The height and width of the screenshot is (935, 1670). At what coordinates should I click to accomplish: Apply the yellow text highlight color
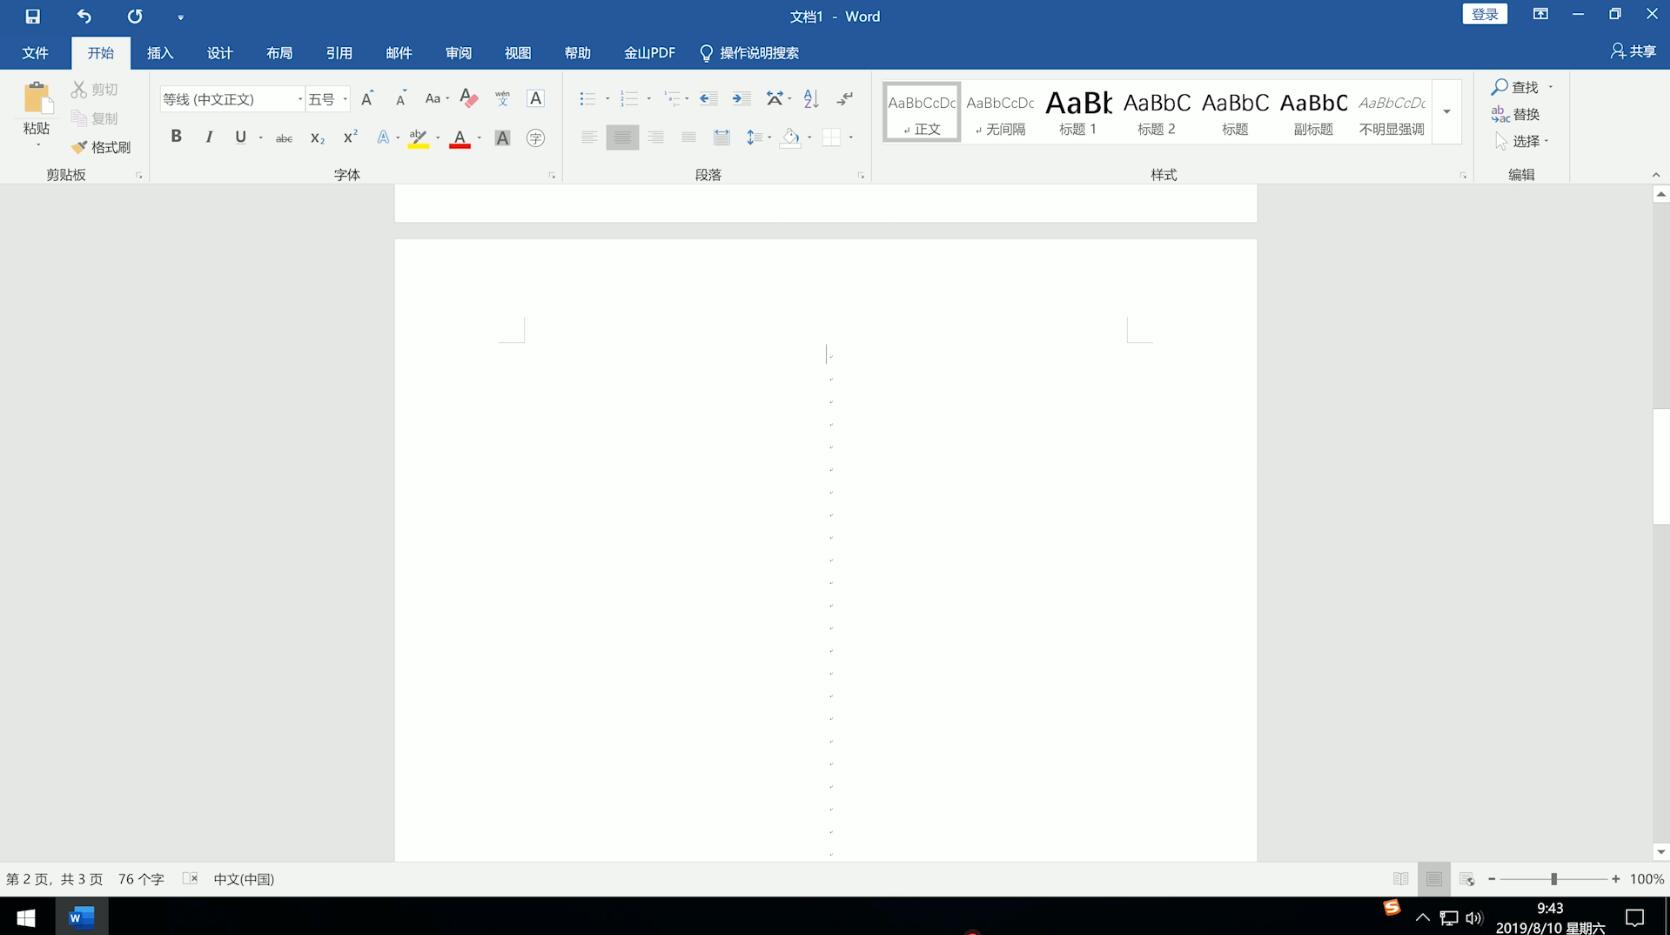coord(418,138)
